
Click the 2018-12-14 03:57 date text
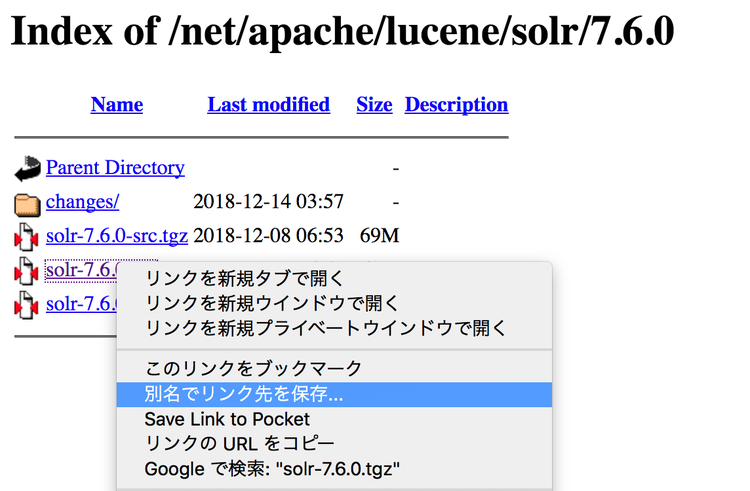coord(268,202)
